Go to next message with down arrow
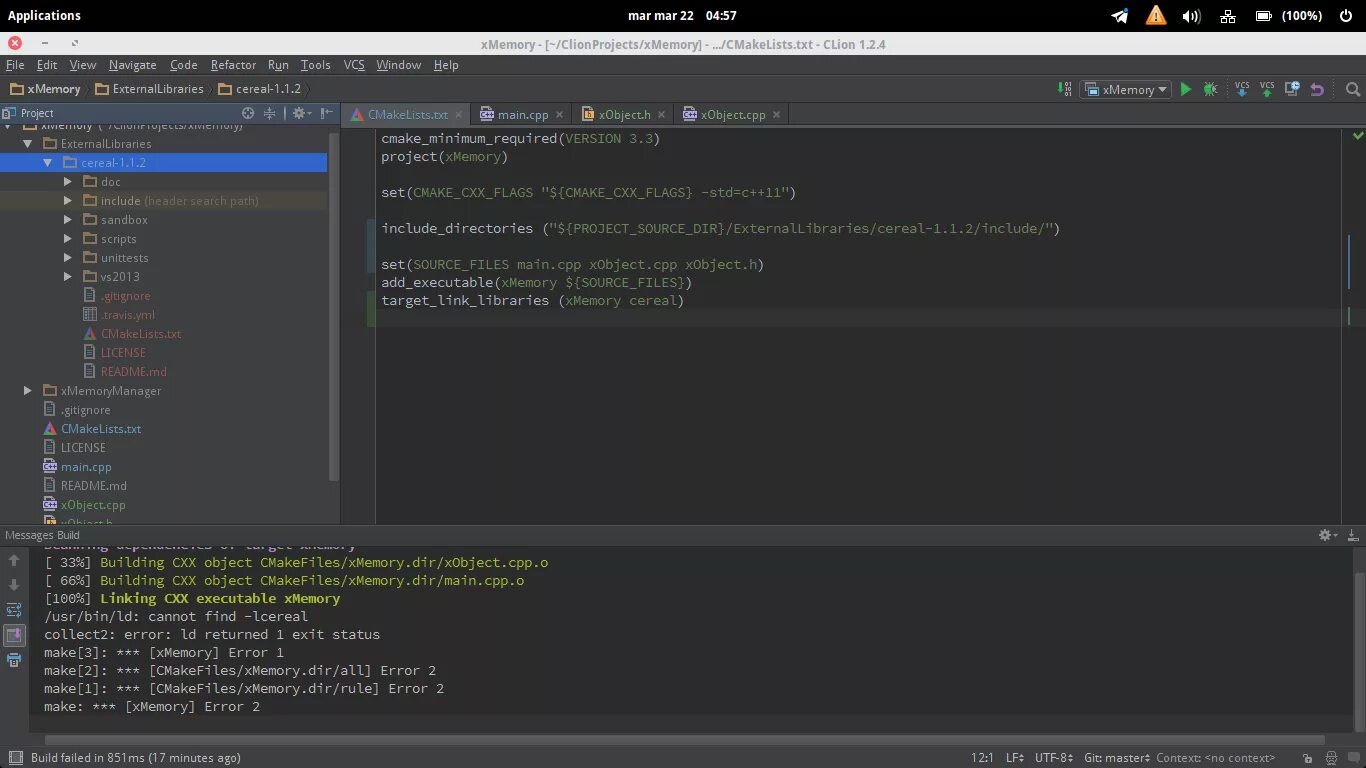This screenshot has height=768, width=1366. click(14, 585)
